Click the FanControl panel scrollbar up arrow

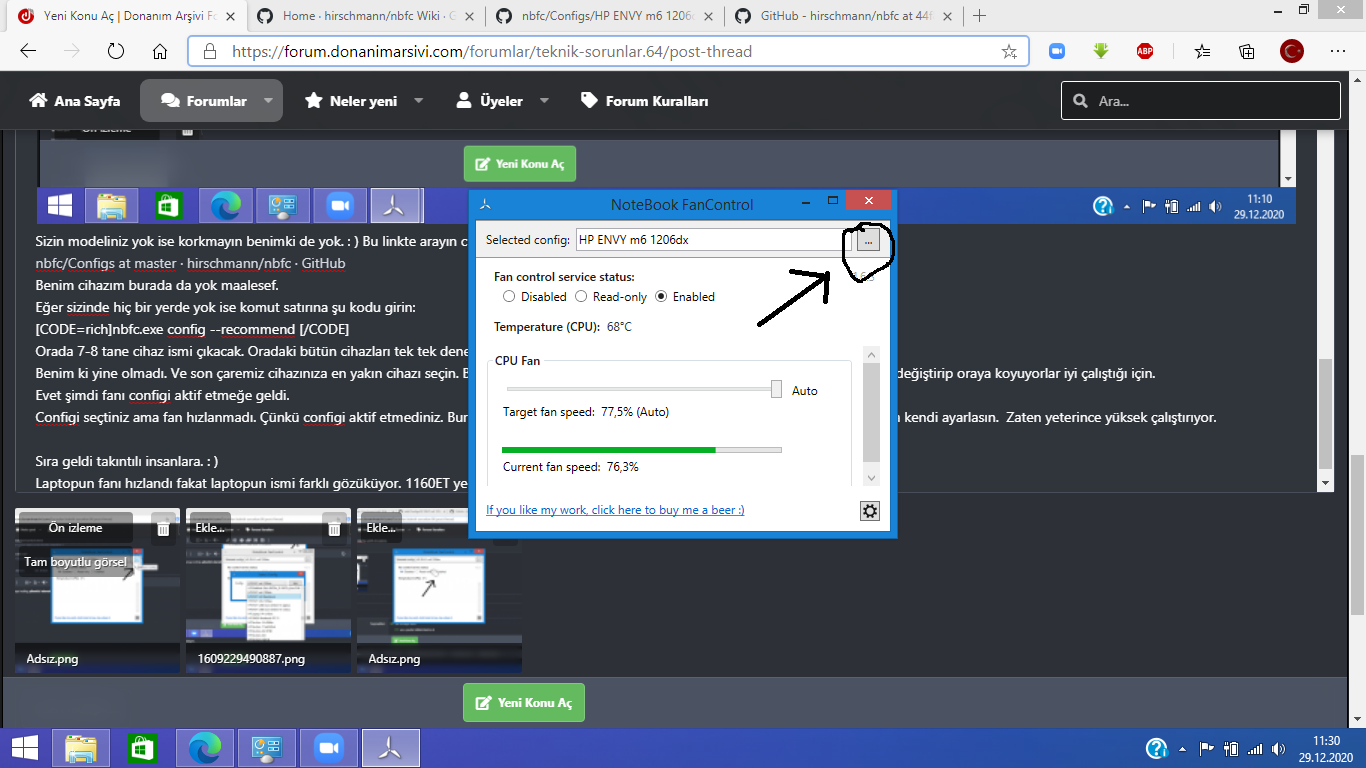[x=871, y=355]
